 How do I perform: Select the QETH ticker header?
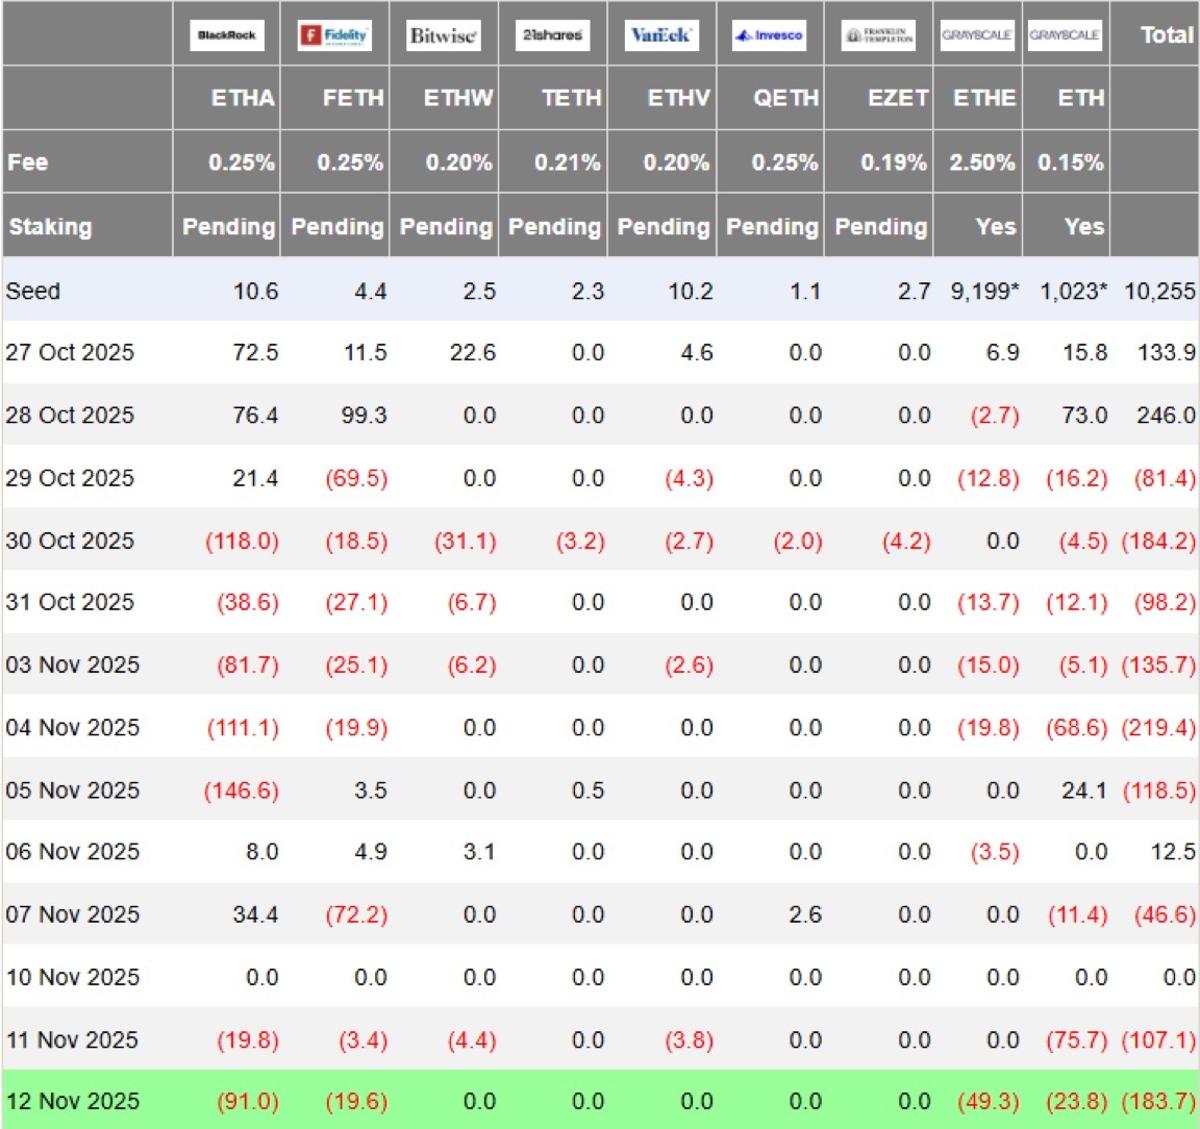click(785, 98)
